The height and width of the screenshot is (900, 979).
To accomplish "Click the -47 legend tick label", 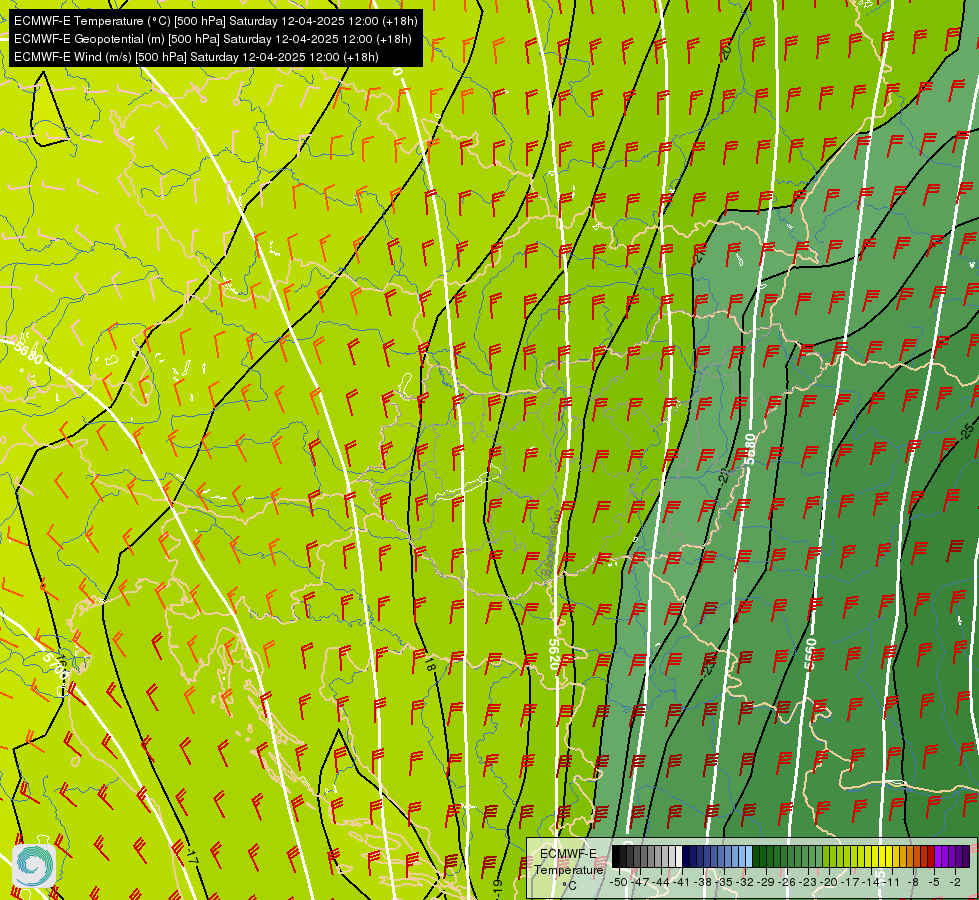I will 640,882.
